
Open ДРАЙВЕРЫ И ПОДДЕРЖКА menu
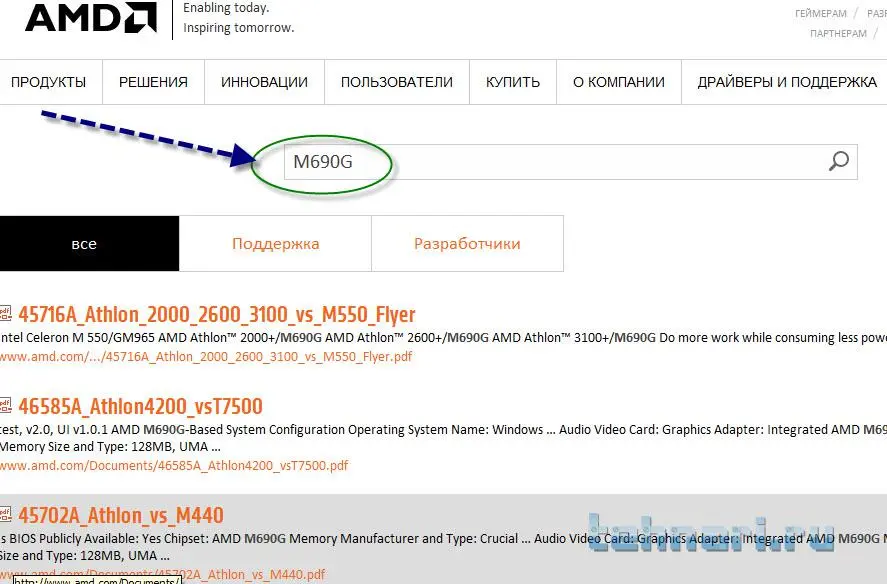(787, 82)
